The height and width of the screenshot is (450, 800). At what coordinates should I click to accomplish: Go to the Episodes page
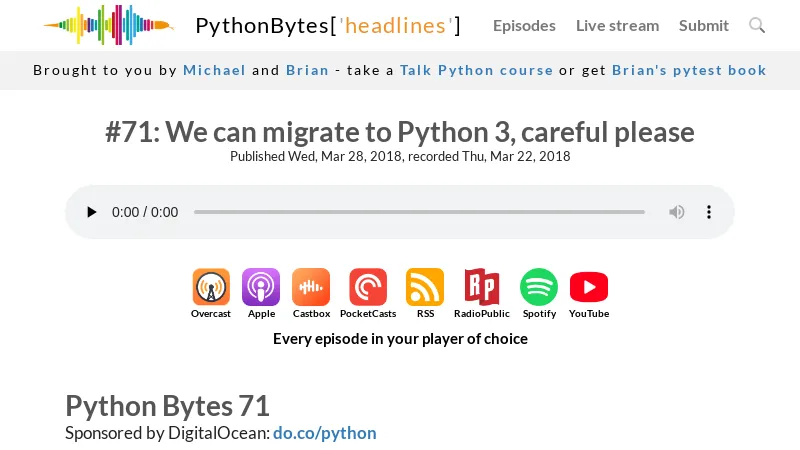[x=524, y=26]
